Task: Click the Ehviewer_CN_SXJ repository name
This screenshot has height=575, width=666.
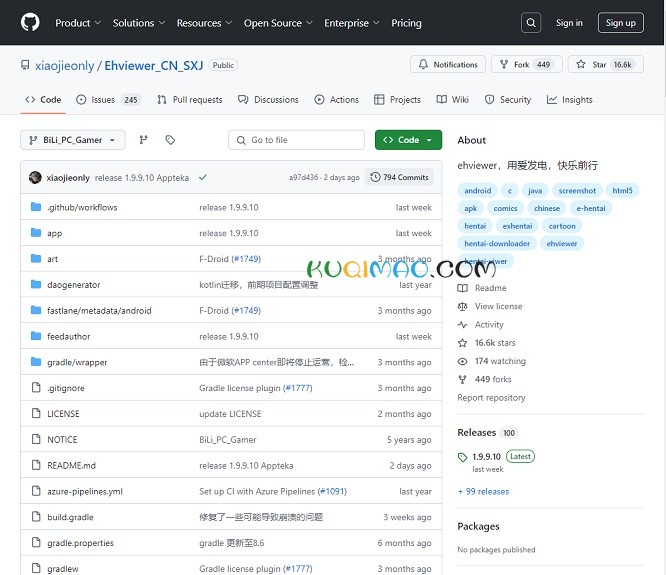Action: click(x=154, y=65)
